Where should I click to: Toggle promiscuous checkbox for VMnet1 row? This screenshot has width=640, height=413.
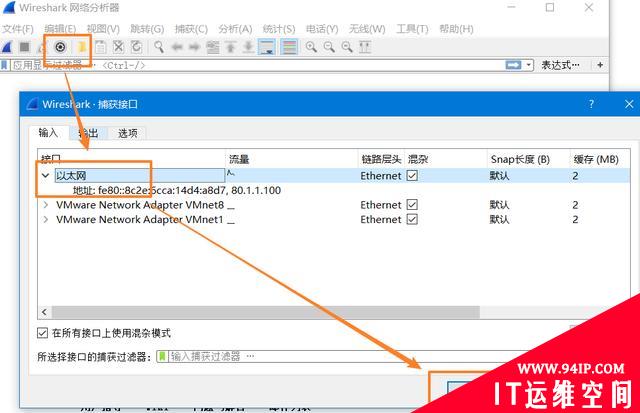tap(412, 220)
